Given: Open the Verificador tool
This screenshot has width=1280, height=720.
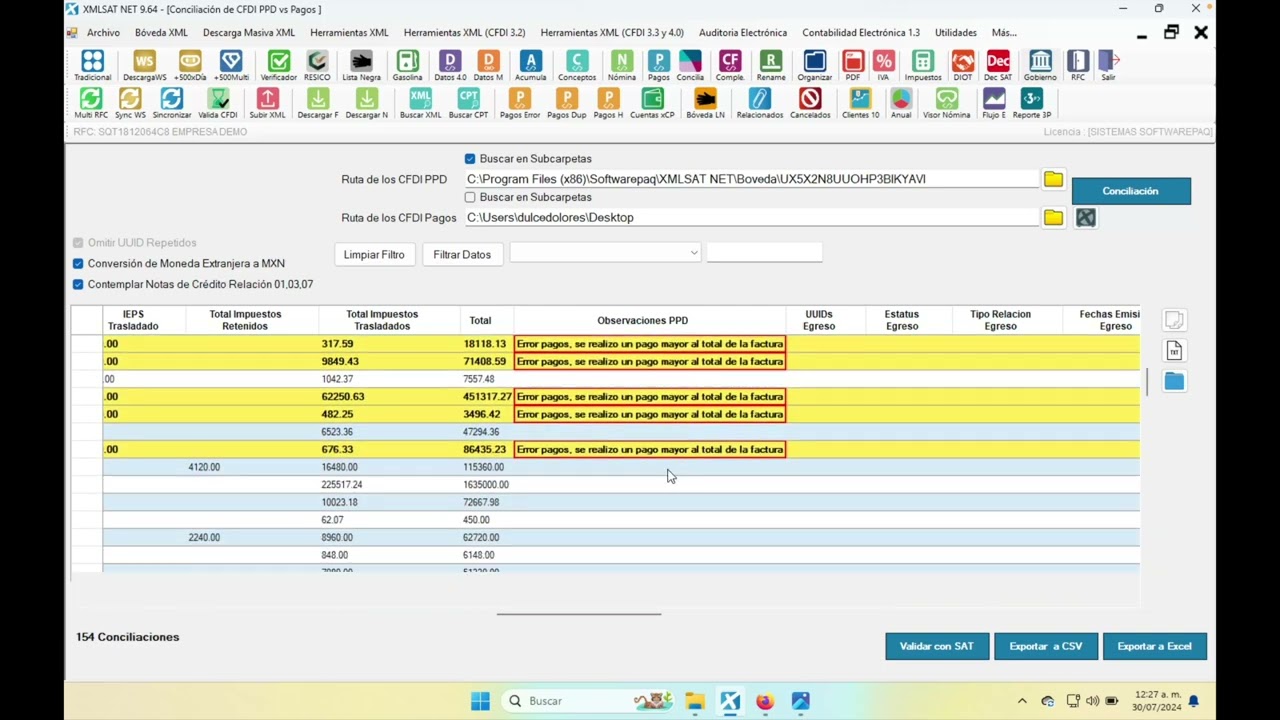Looking at the screenshot, I should 278,66.
